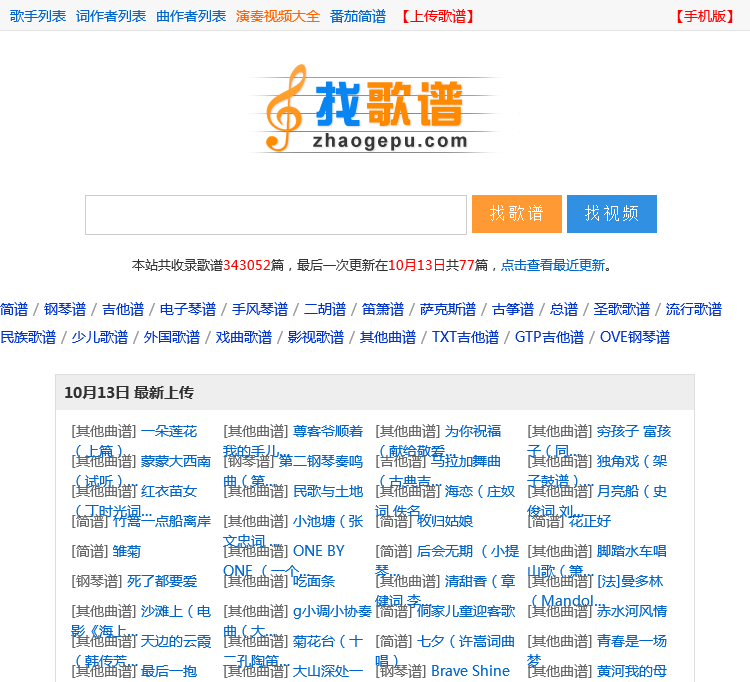Open the song 七夕 (许嵩词曲)

click(465, 641)
